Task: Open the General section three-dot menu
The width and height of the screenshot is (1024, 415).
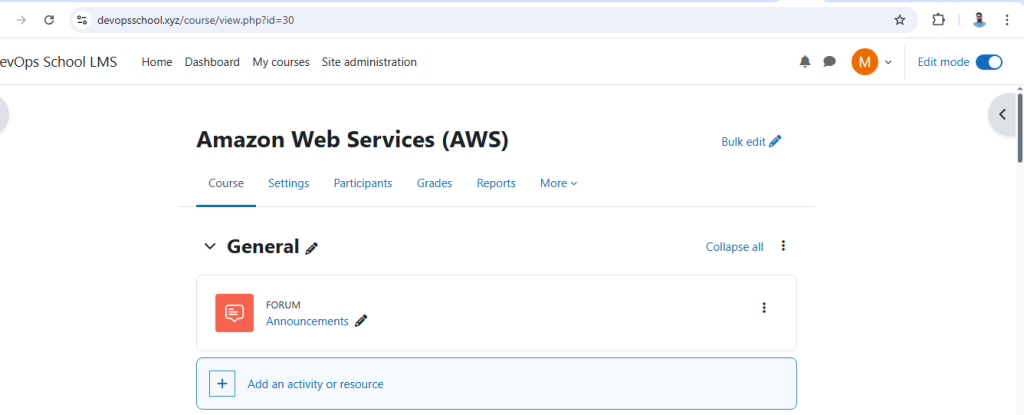Action: [783, 246]
